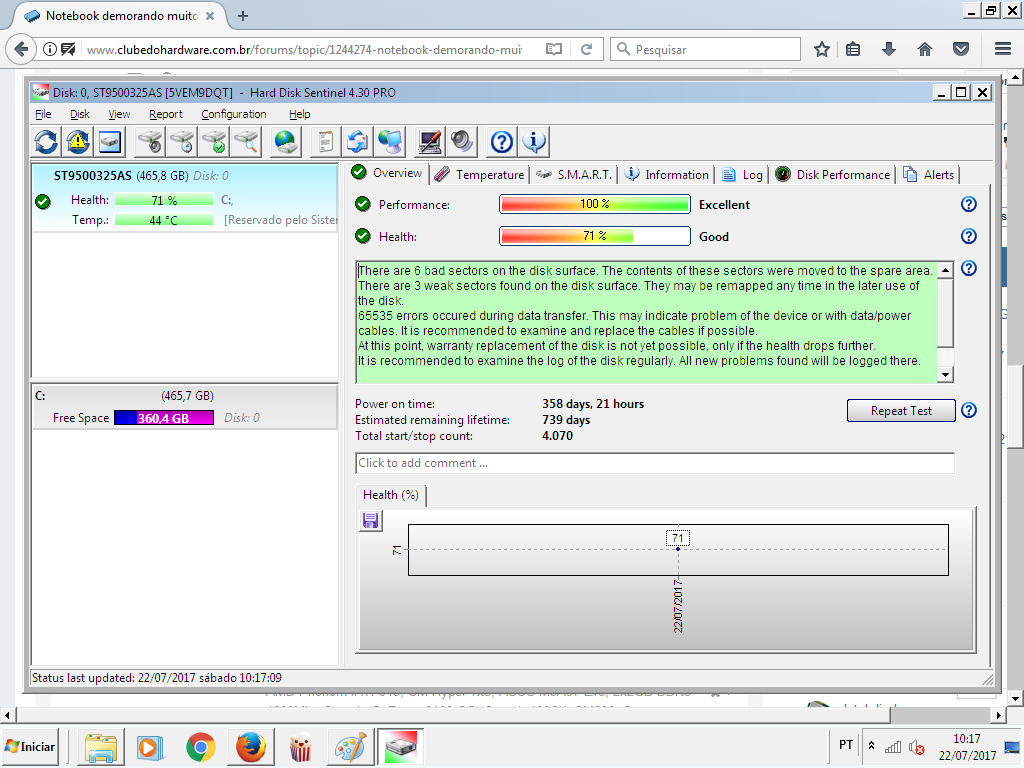Viewport: 1024px width, 768px height.
Task: Click the disk with speaker test icon
Action: [x=150, y=142]
